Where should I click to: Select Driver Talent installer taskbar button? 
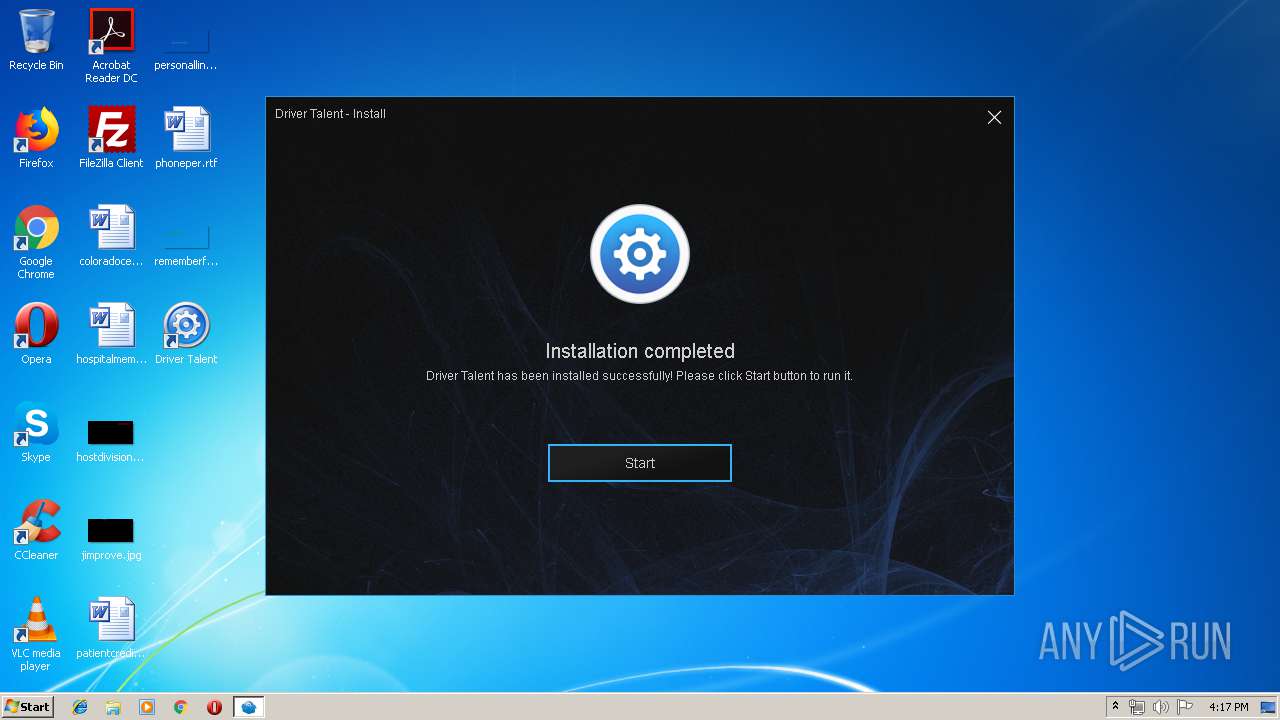[x=248, y=707]
